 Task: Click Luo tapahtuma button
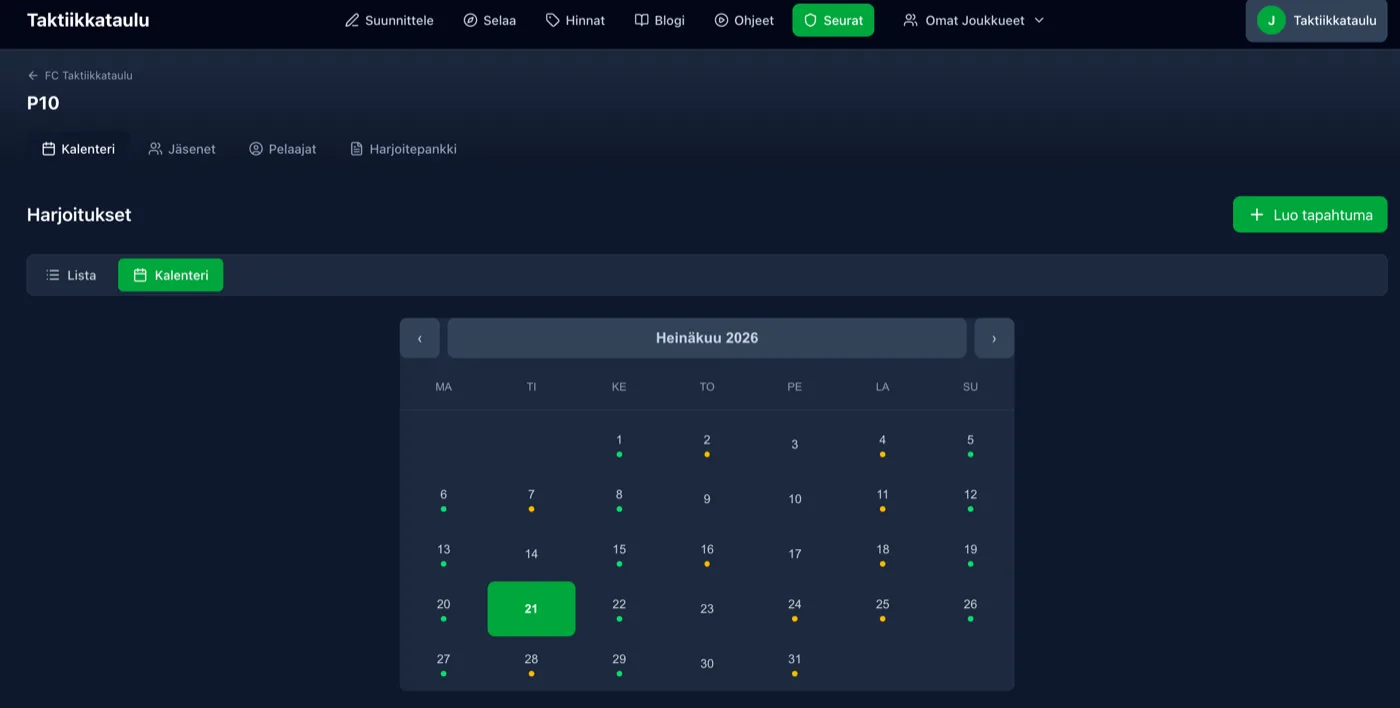[x=1310, y=215]
